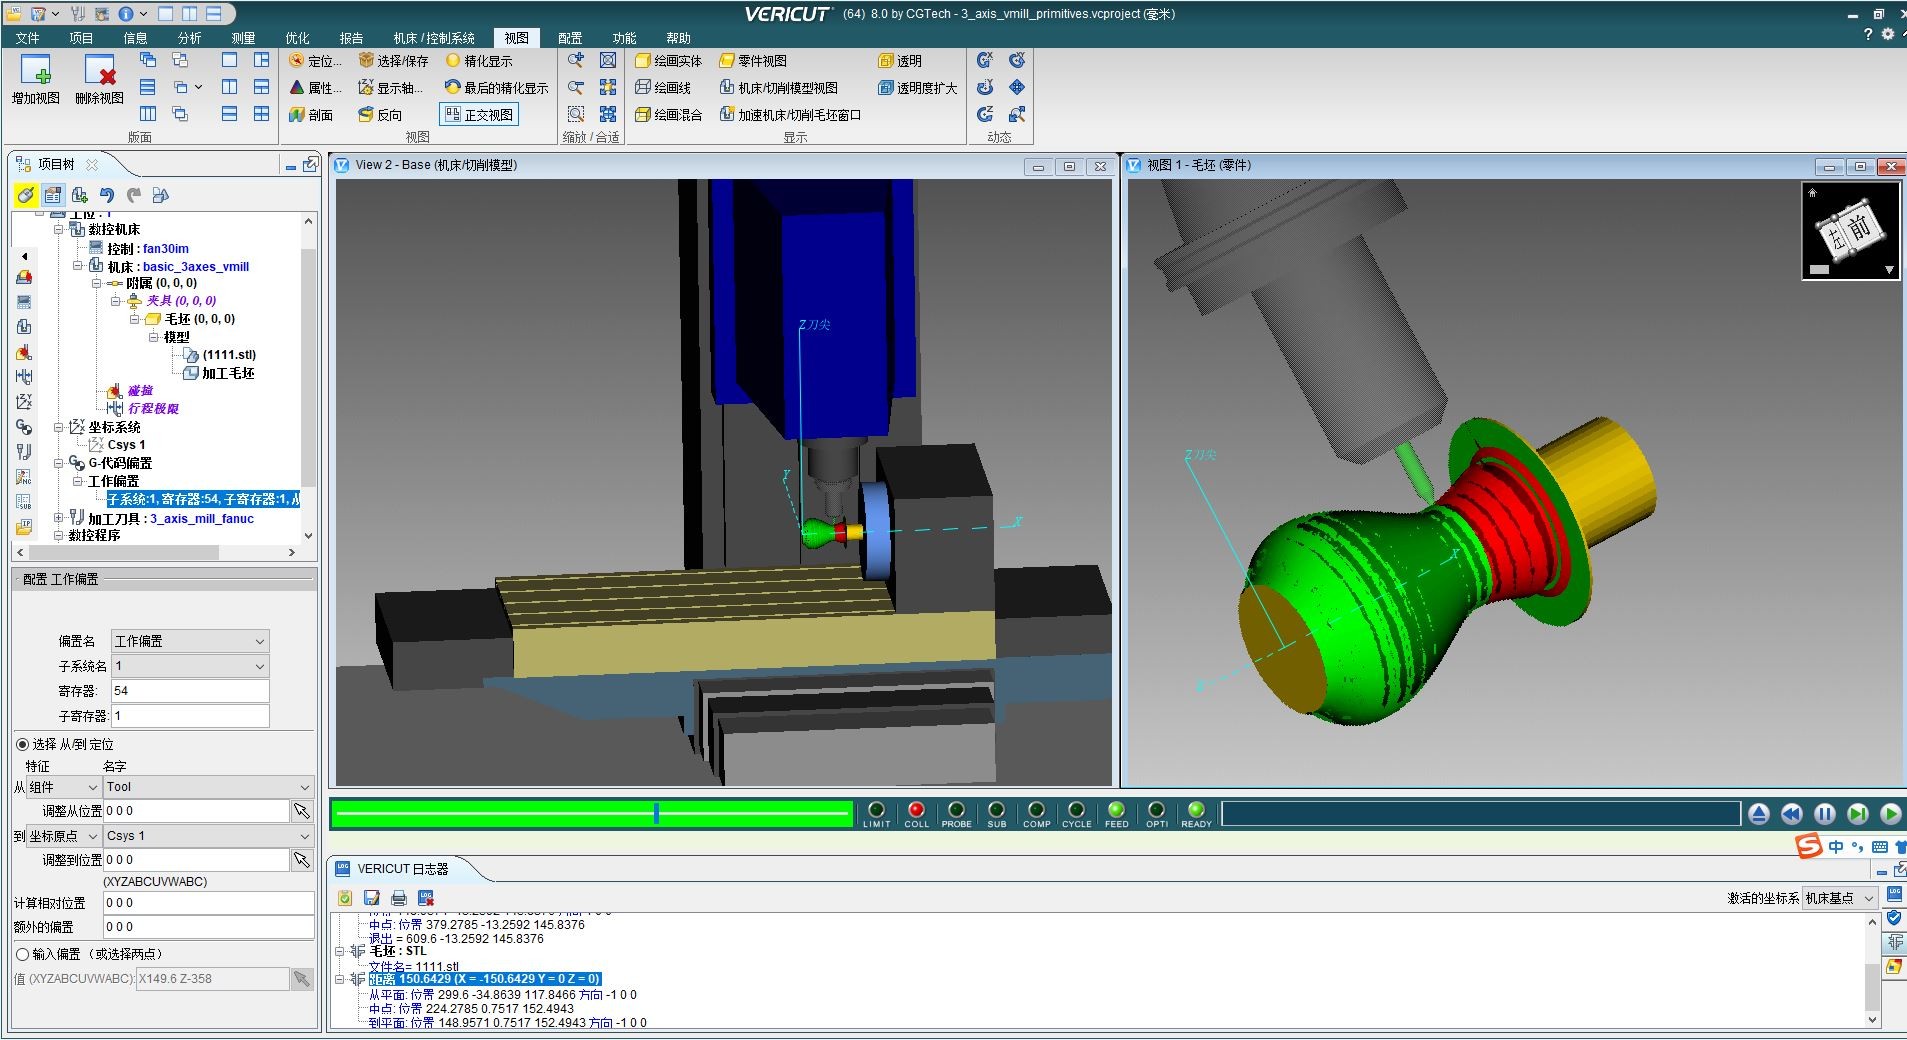Toggle the 正交视图 orthographic view button
This screenshot has height=1040, width=1907.
(x=479, y=115)
